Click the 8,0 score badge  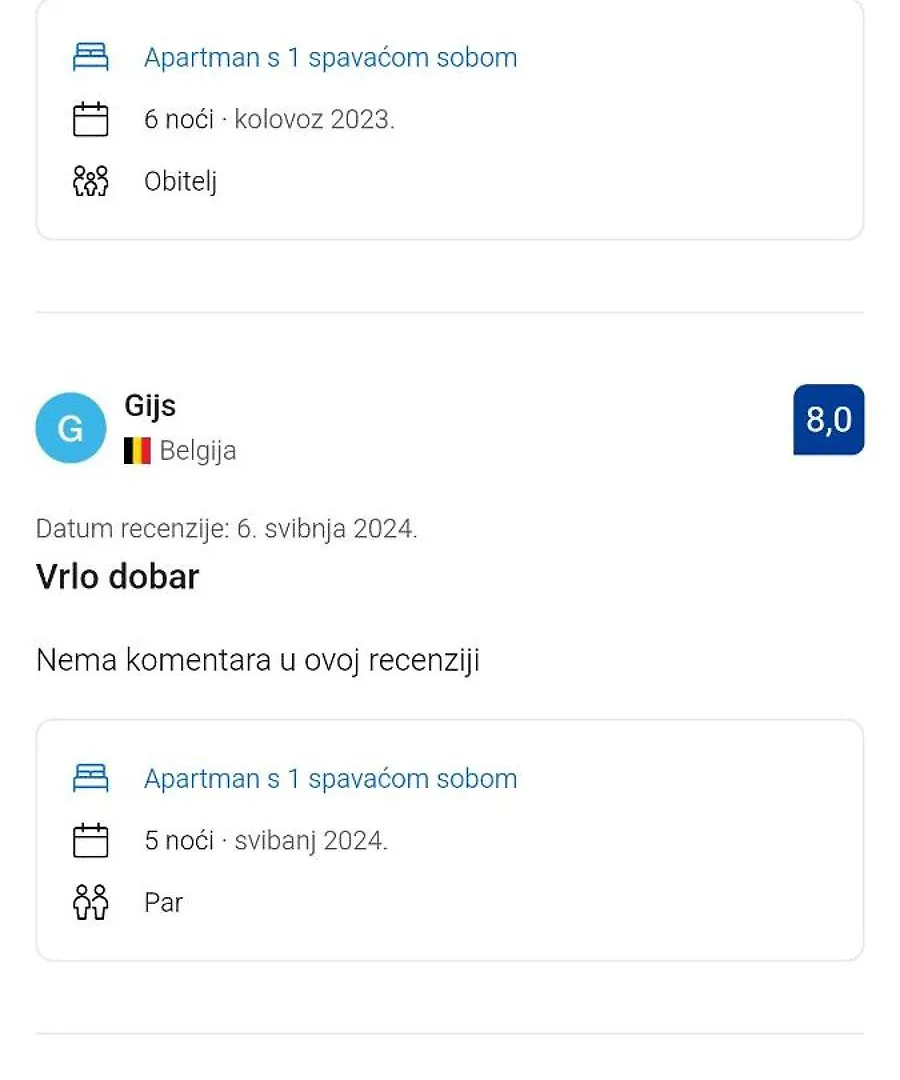tap(828, 419)
